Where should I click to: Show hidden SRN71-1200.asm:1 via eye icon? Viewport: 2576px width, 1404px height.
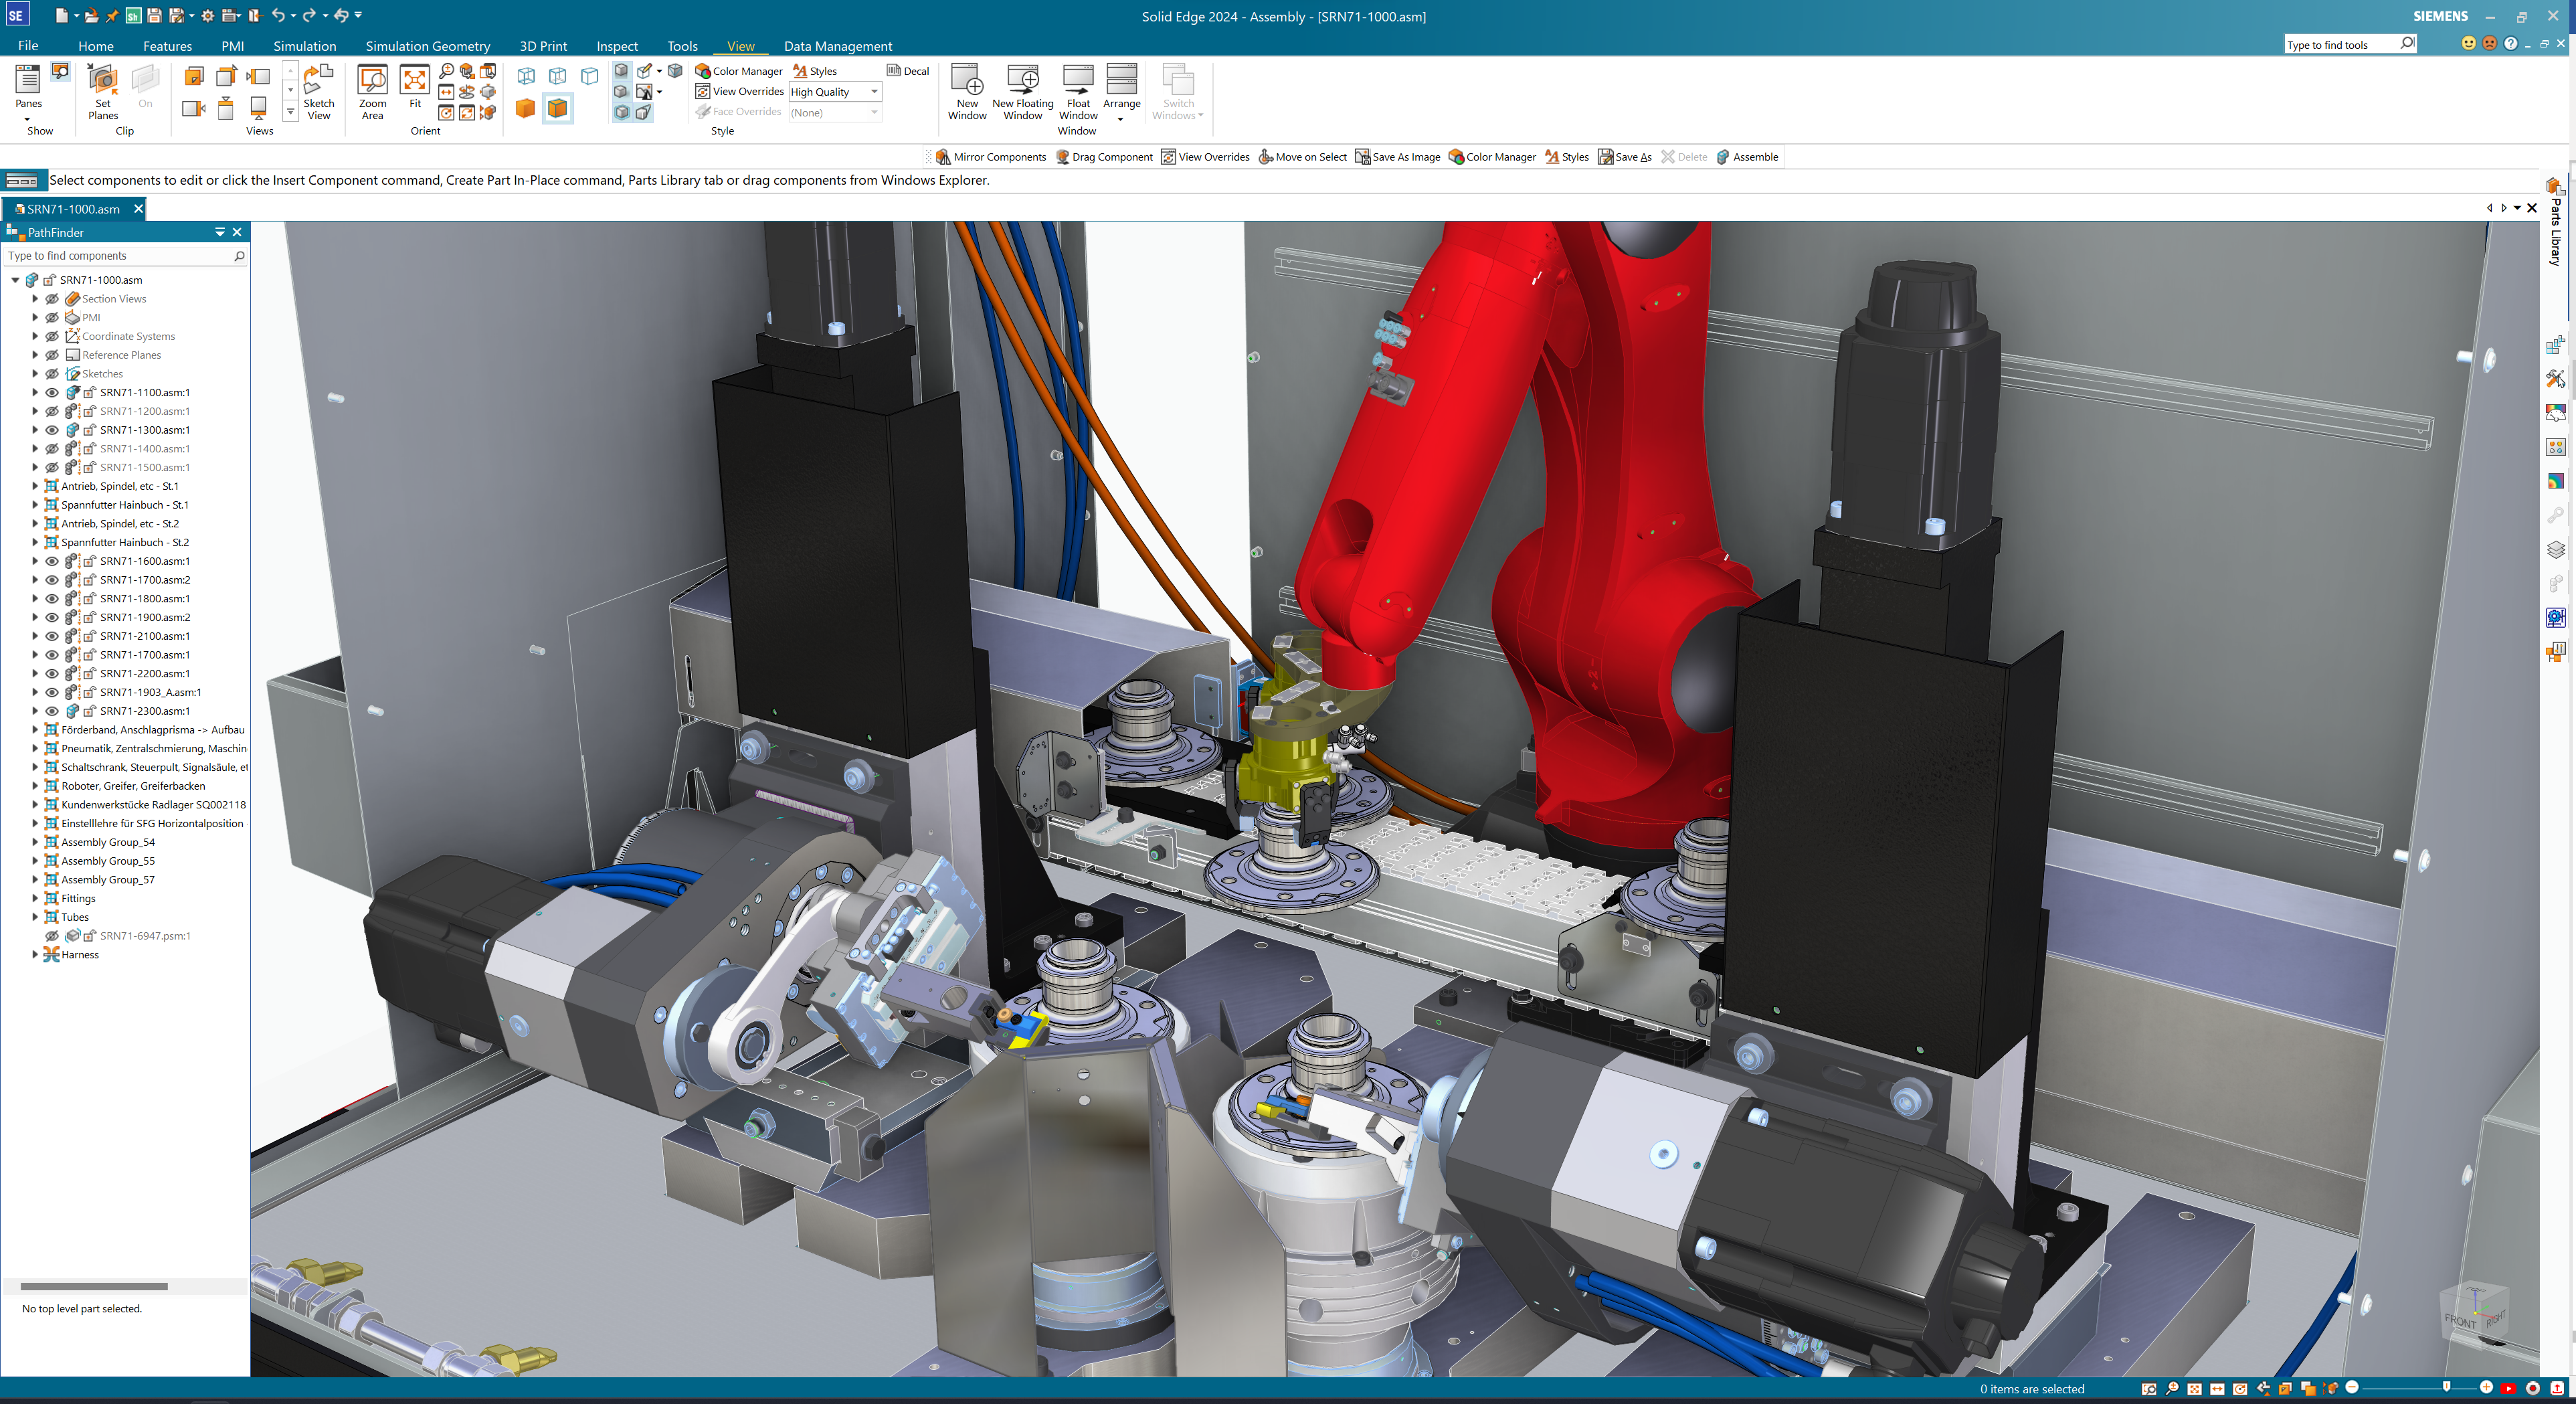(x=52, y=411)
